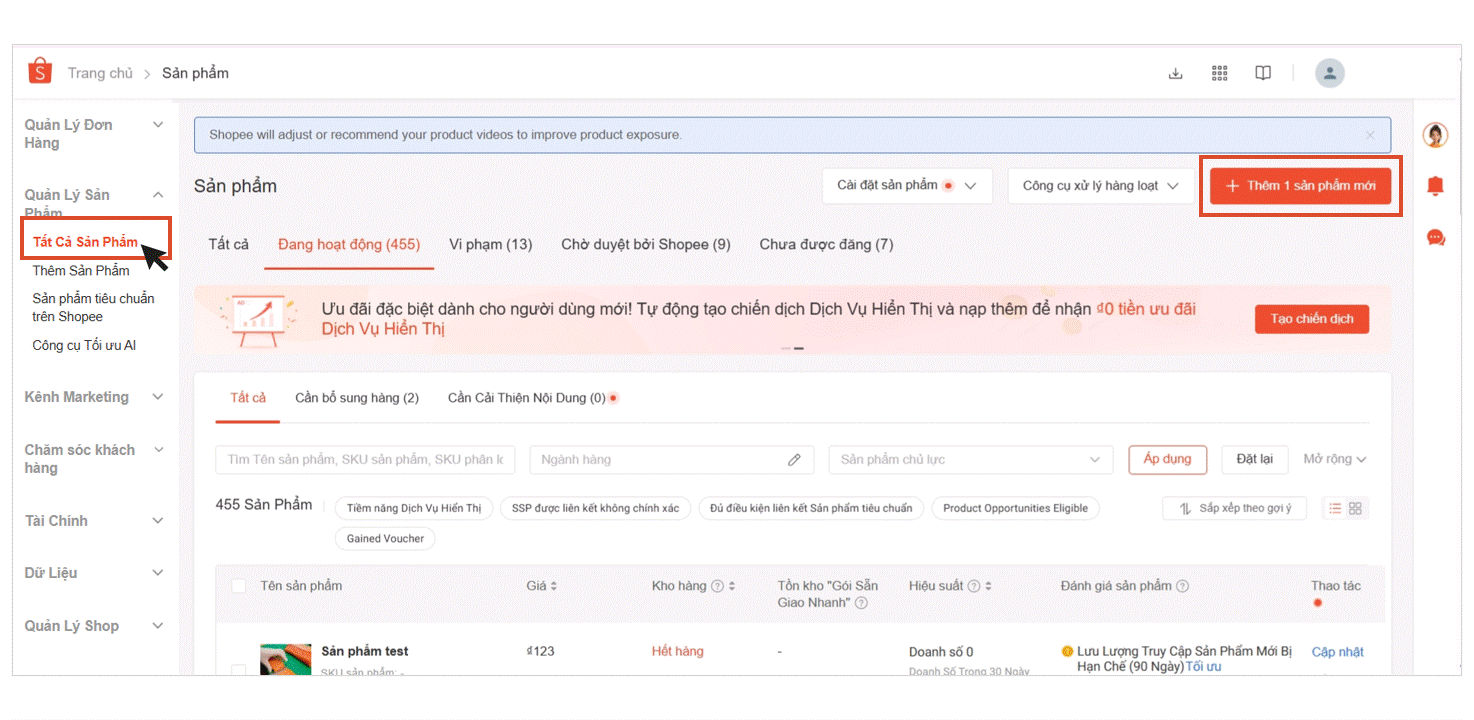Open the download icon in top bar
Image resolution: width=1474 pixels, height=720 pixels.
click(1176, 73)
